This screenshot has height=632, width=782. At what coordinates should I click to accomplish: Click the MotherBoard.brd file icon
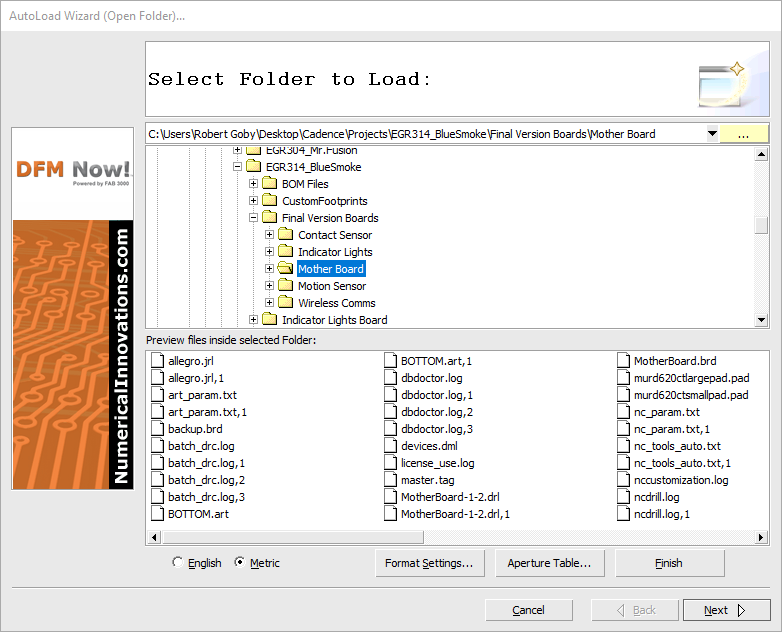(623, 360)
